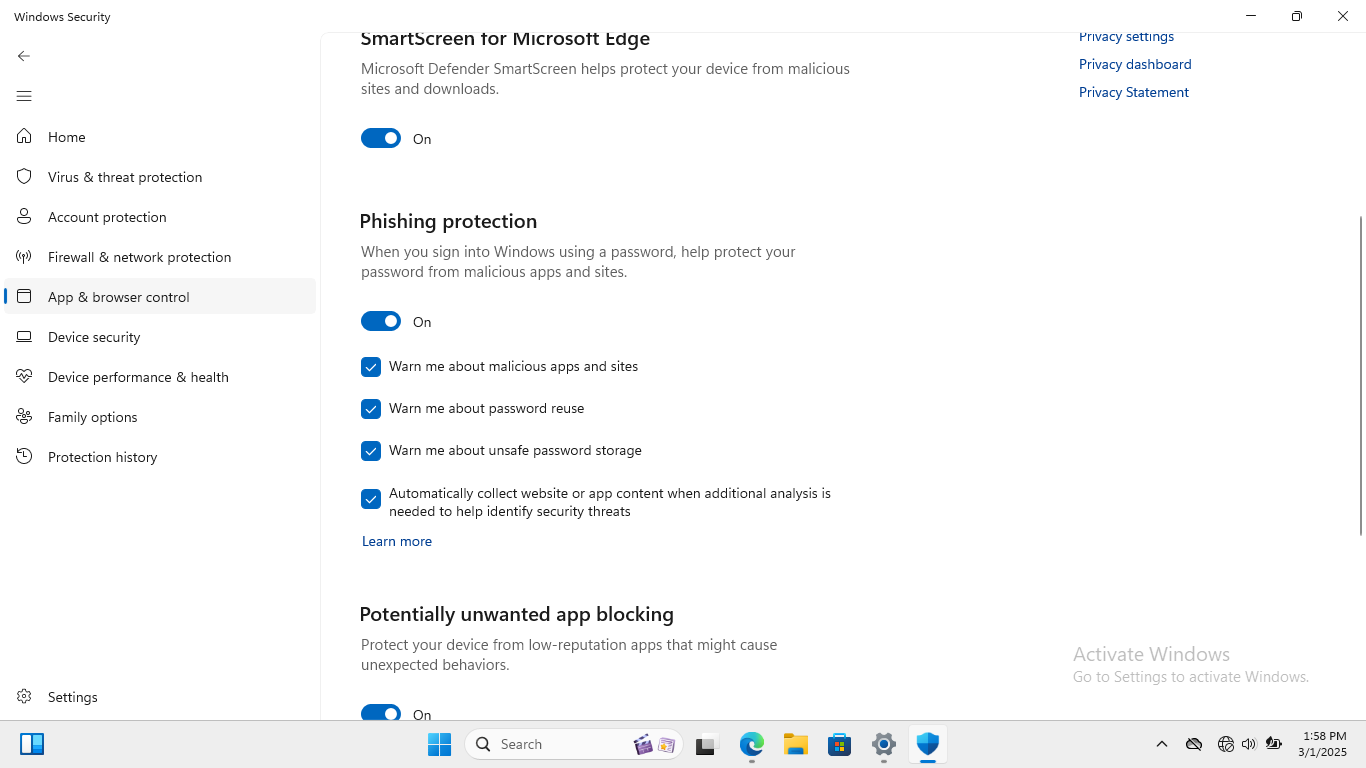Image resolution: width=1366 pixels, height=768 pixels.
Task: Turn off SmartScreen for Microsoft Edge toggle
Action: 381,138
